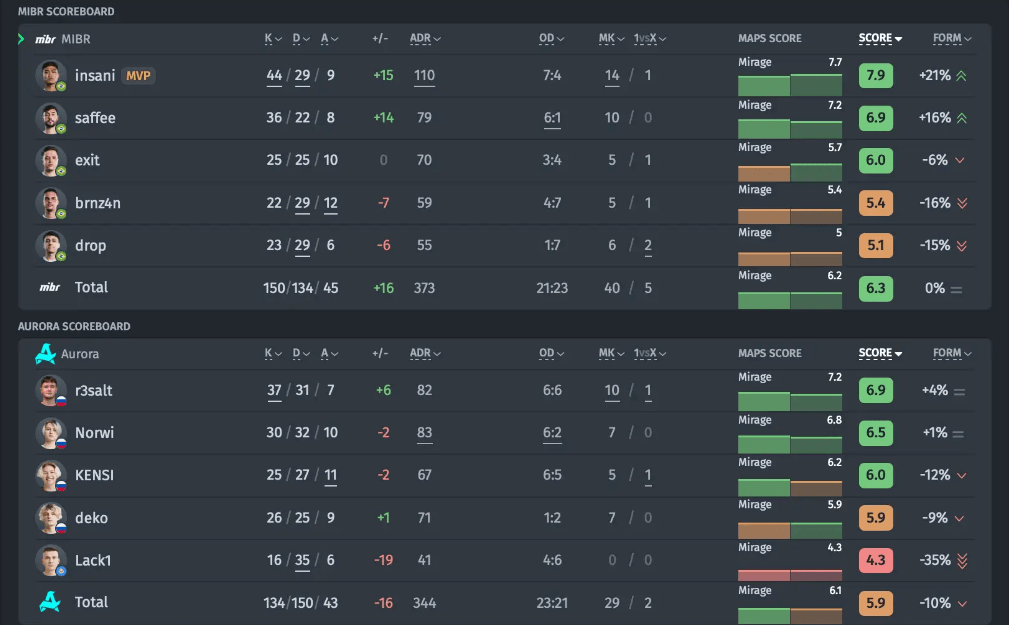
Task: Sort Aurora table by FORM column
Action: tap(952, 353)
